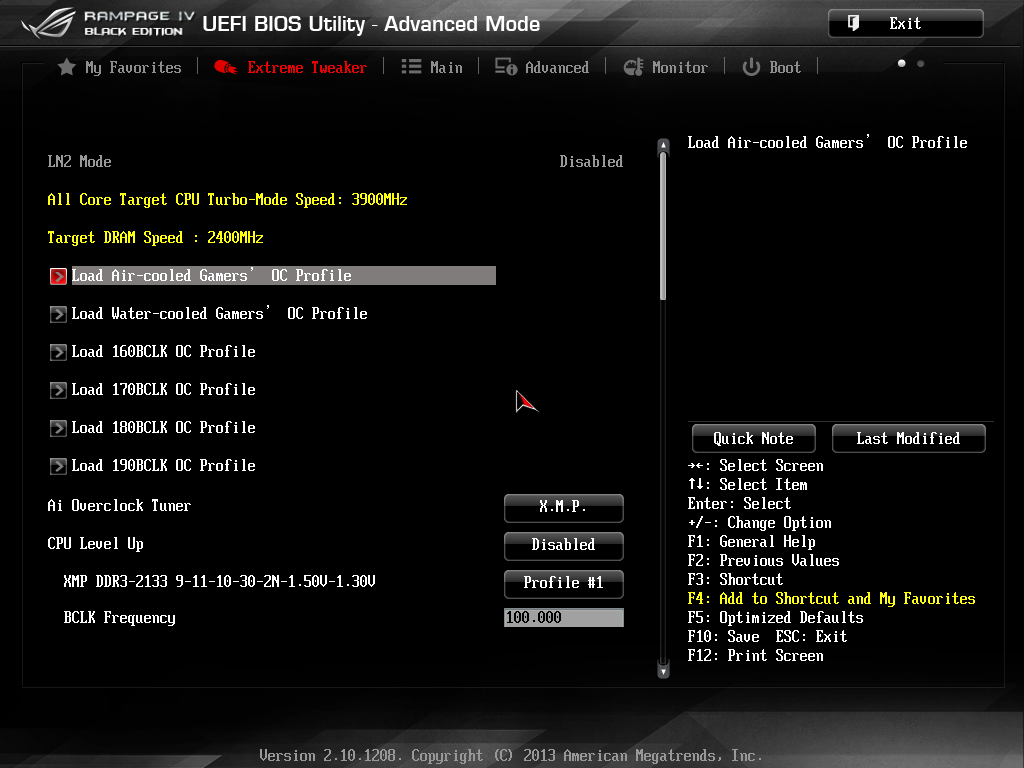
Task: Click arrow icon for Load 190BCLK OC Profile
Action: pos(58,466)
